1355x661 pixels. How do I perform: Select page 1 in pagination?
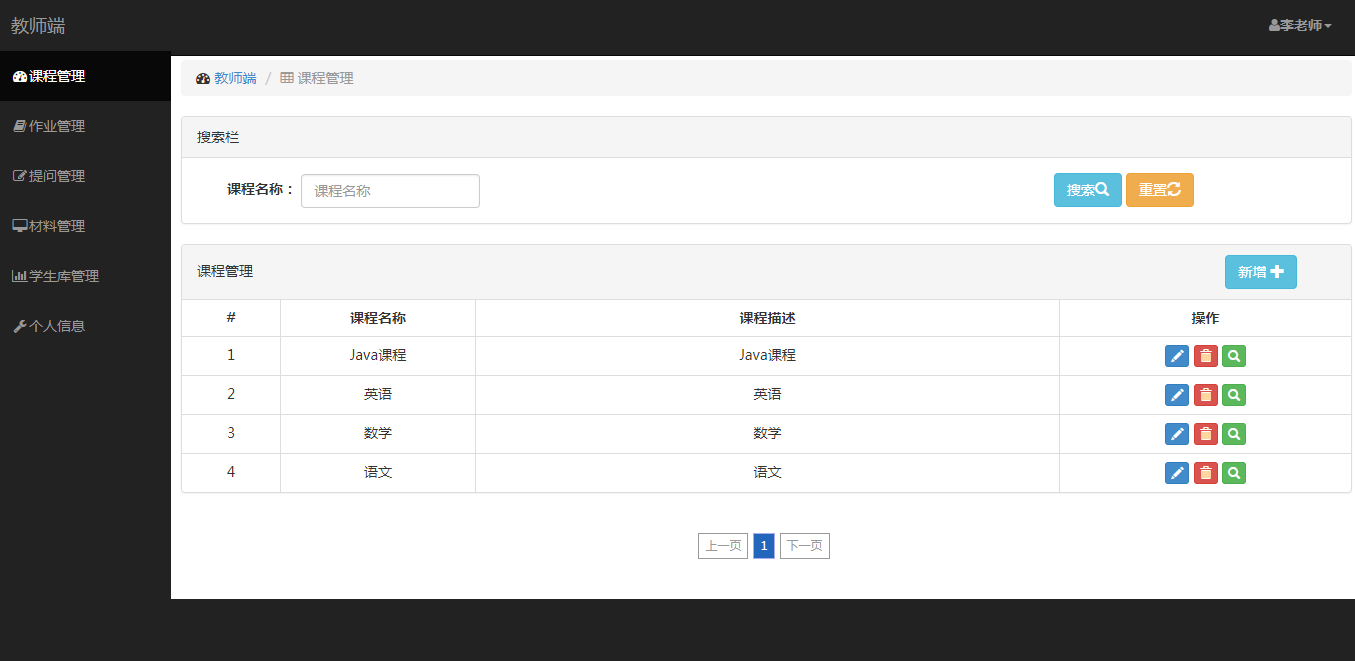coord(764,546)
